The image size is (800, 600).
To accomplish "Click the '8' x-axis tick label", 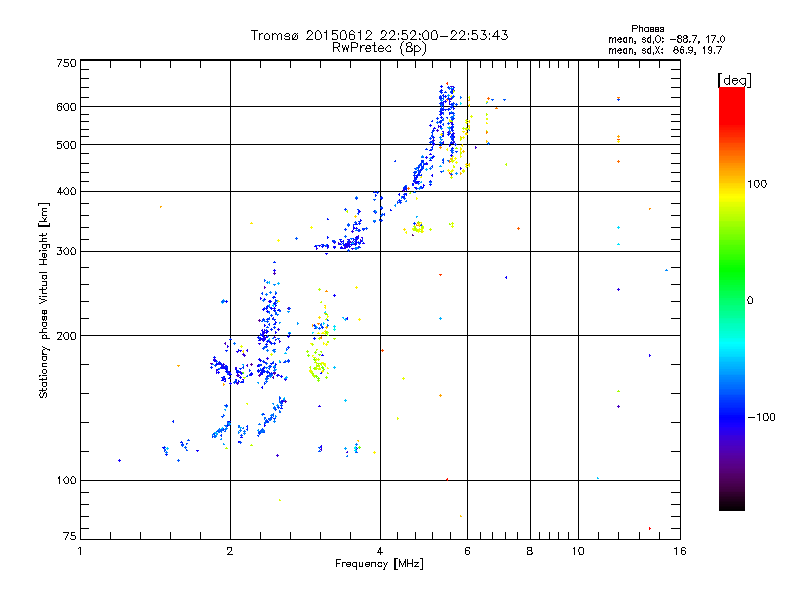I will (x=530, y=551).
